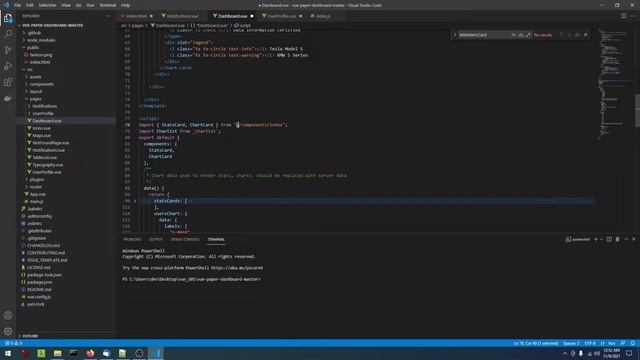Collapse the public folder
Image resolution: width=640 pixels, height=360 pixels.
tap(33, 47)
